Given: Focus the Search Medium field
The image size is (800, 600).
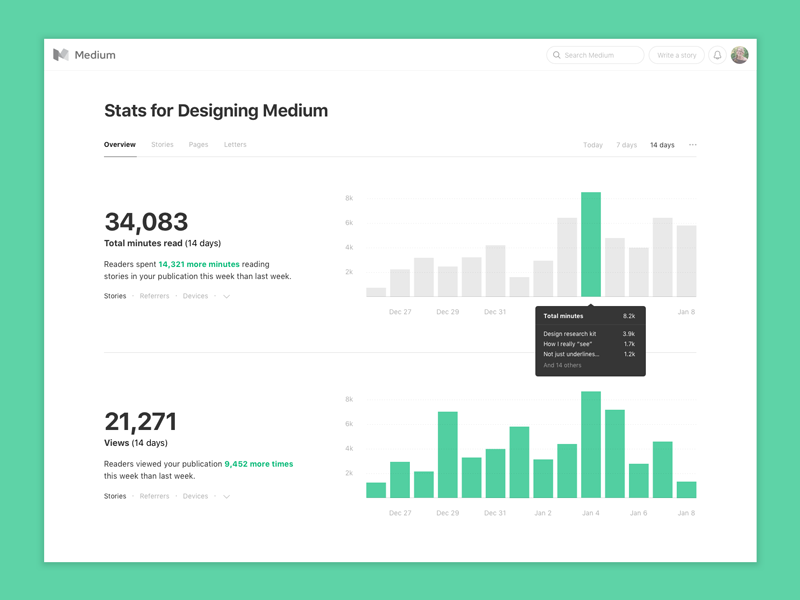Looking at the screenshot, I should pyautogui.click(x=595, y=55).
